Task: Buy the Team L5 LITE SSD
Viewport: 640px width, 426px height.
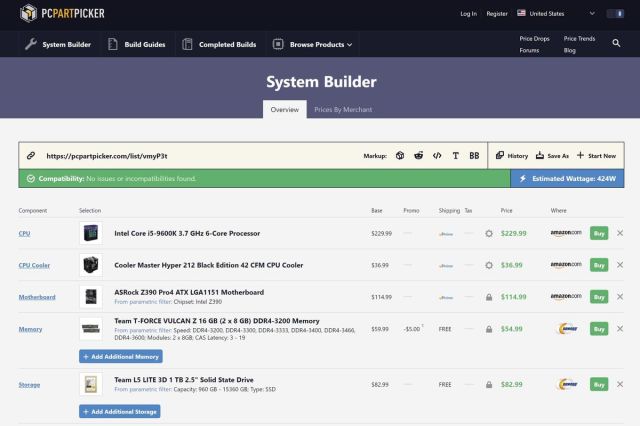Action: 599,384
